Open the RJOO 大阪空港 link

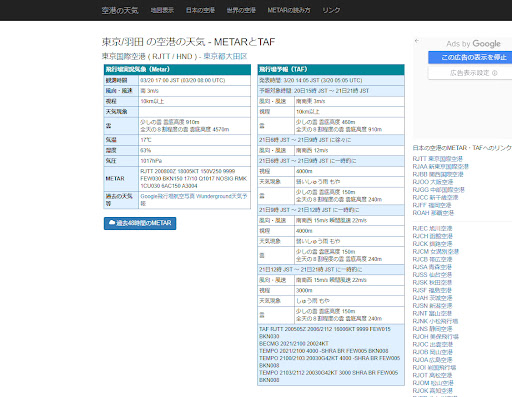coord(433,182)
